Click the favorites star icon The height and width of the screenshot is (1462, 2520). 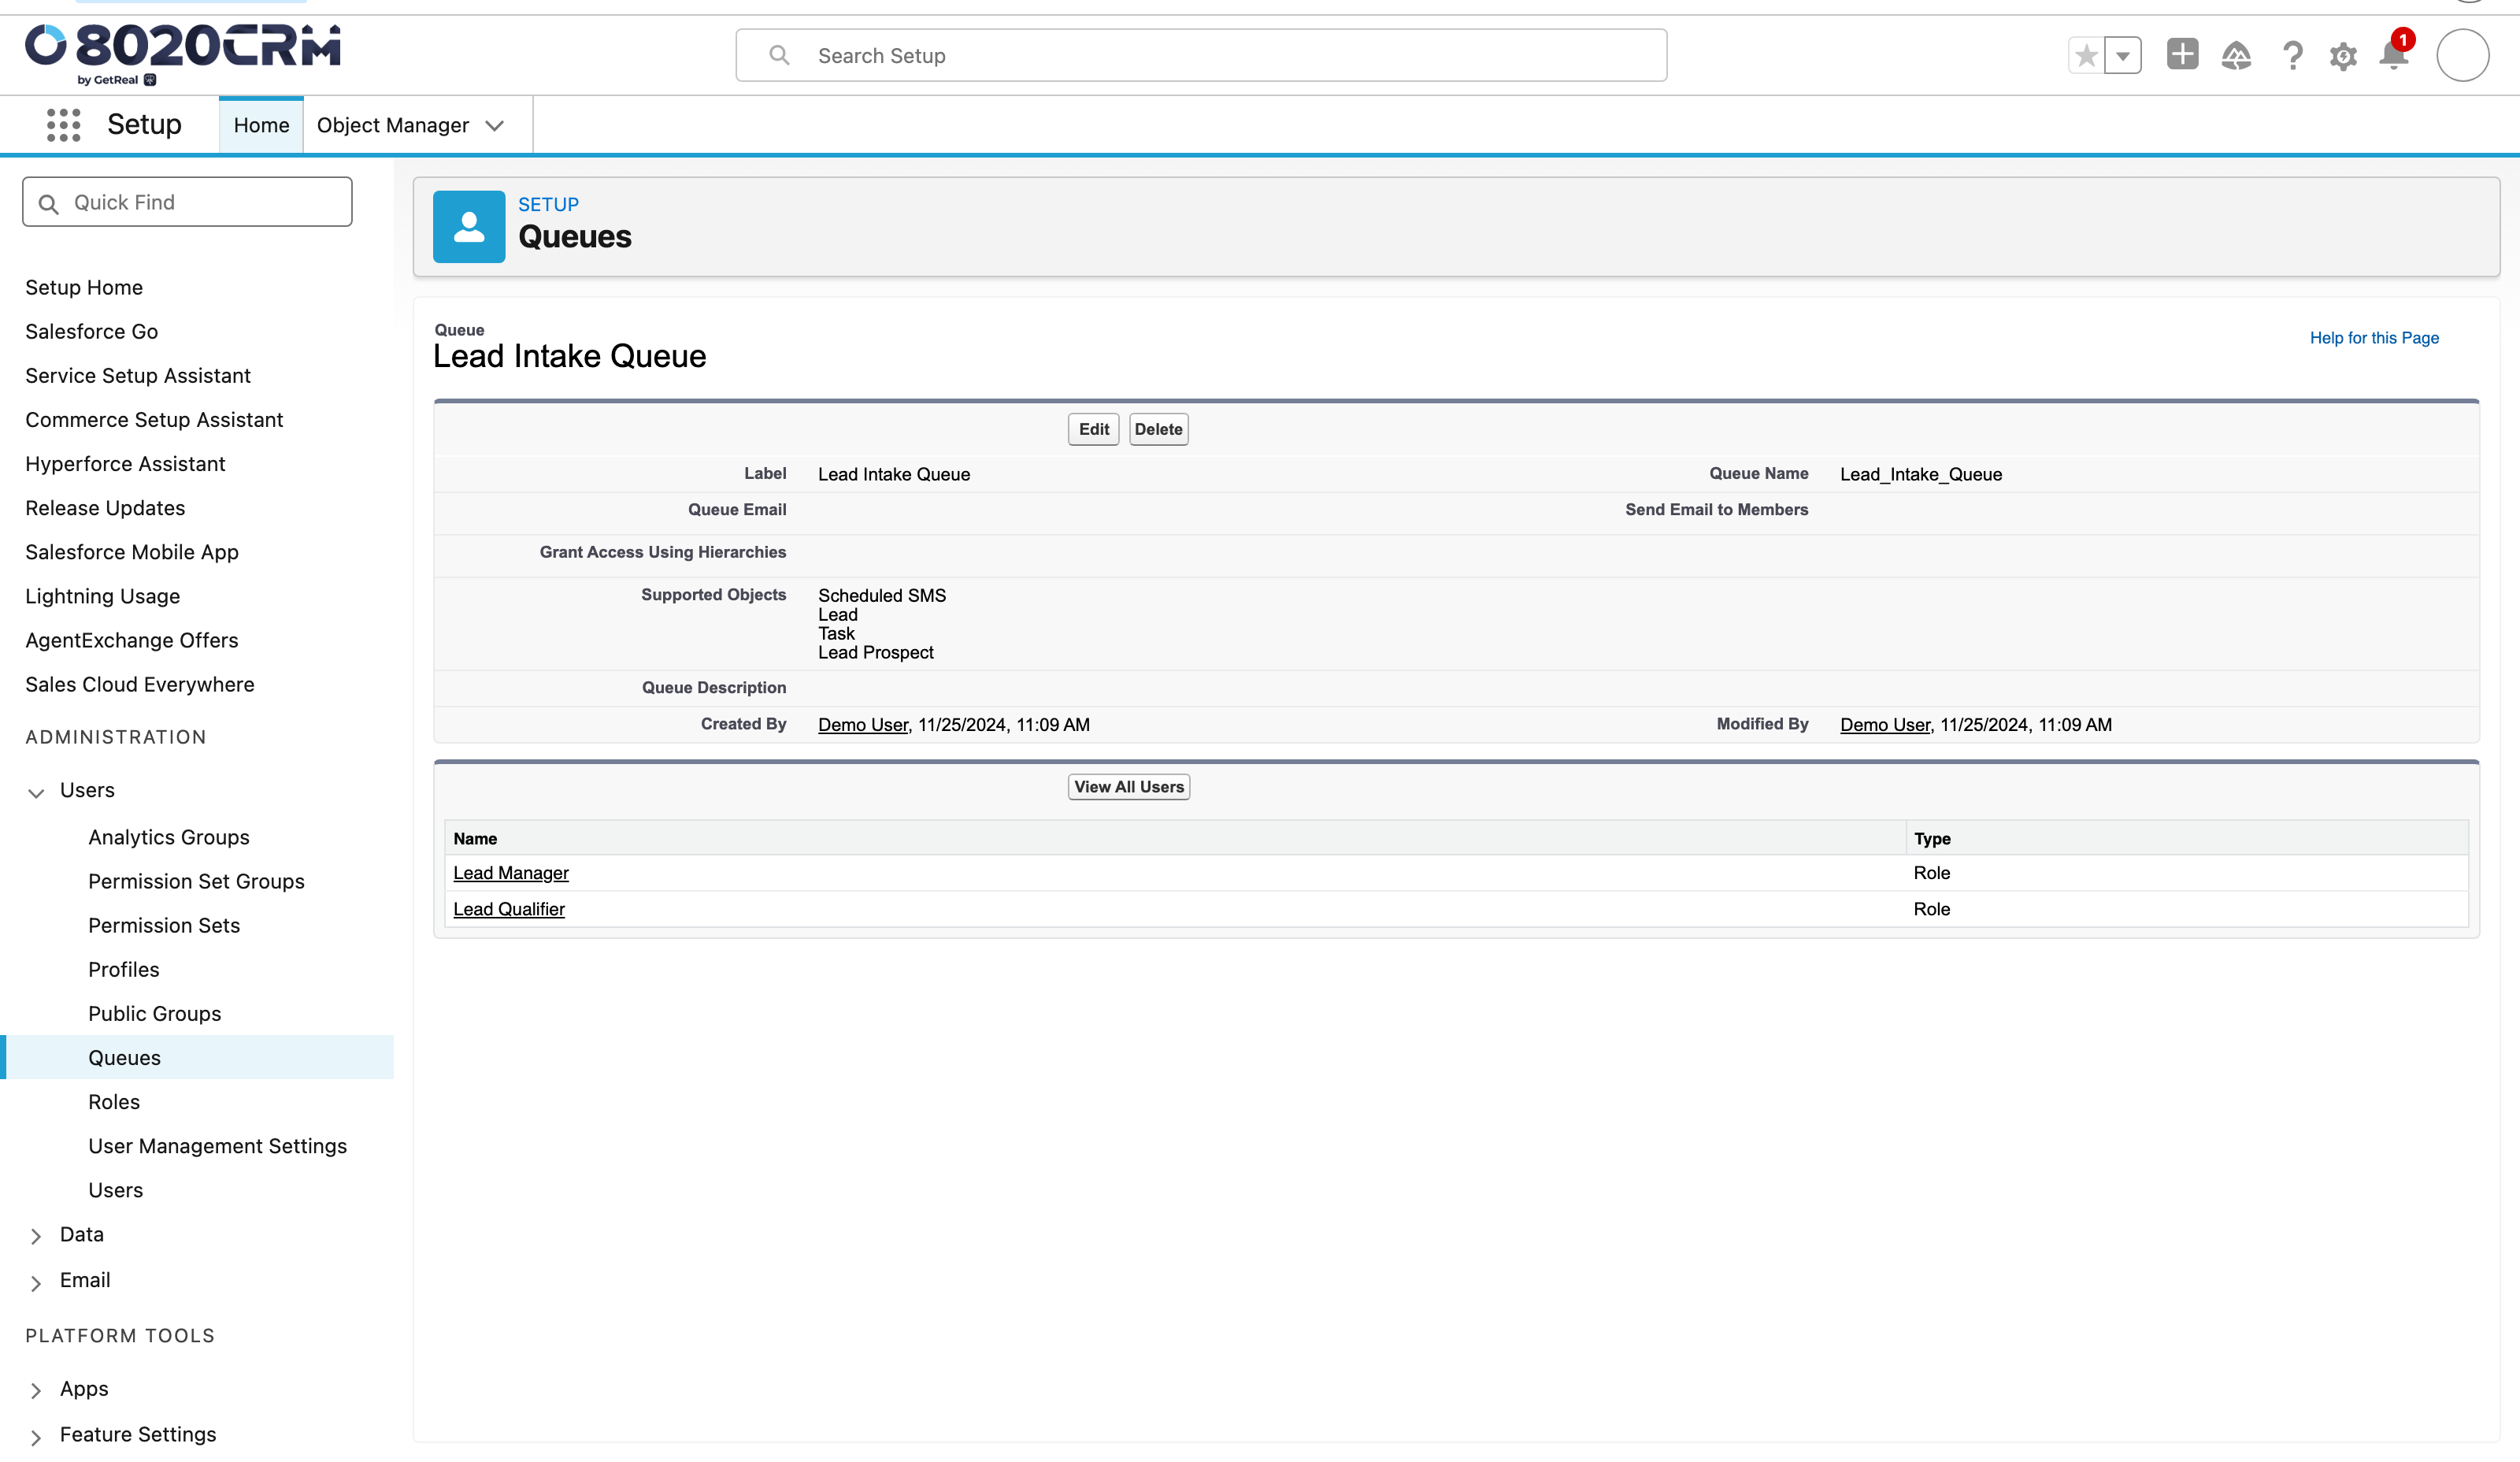click(x=2086, y=56)
